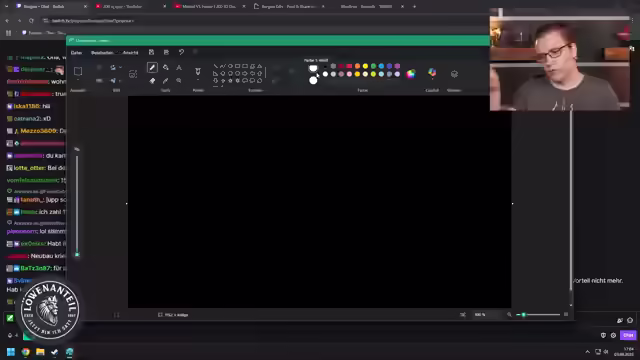Click the volume icon in system tray
The image size is (640, 360).
pyautogui.click(x=606, y=352)
